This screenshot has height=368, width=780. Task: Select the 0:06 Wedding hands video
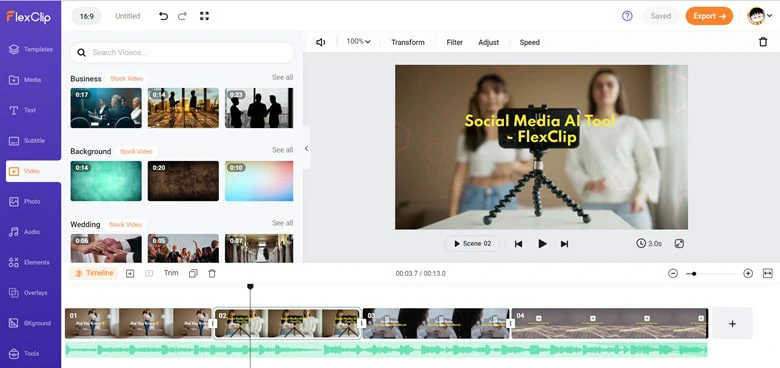coord(106,248)
